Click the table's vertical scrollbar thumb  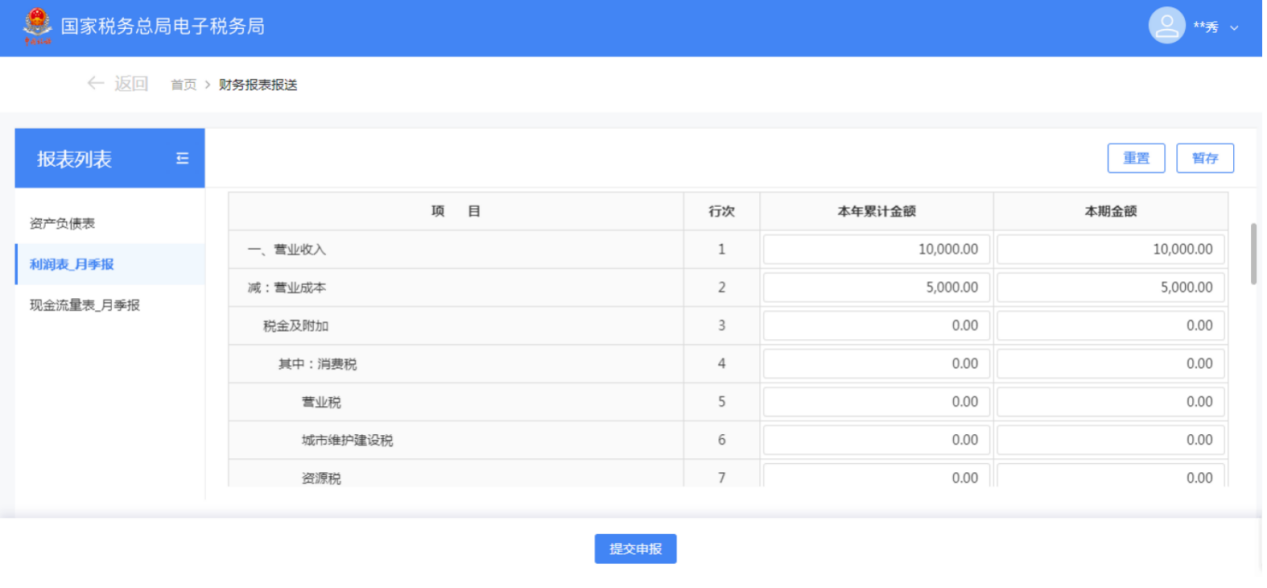coord(1255,254)
